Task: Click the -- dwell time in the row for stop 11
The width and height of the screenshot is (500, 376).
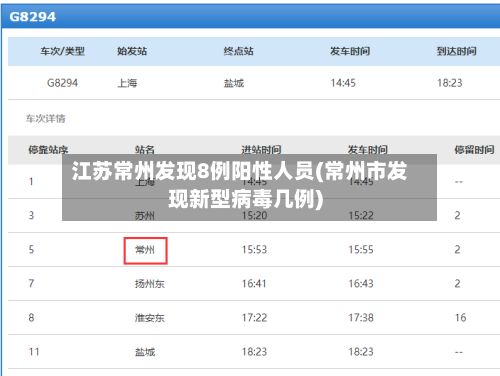Action: coord(459,352)
